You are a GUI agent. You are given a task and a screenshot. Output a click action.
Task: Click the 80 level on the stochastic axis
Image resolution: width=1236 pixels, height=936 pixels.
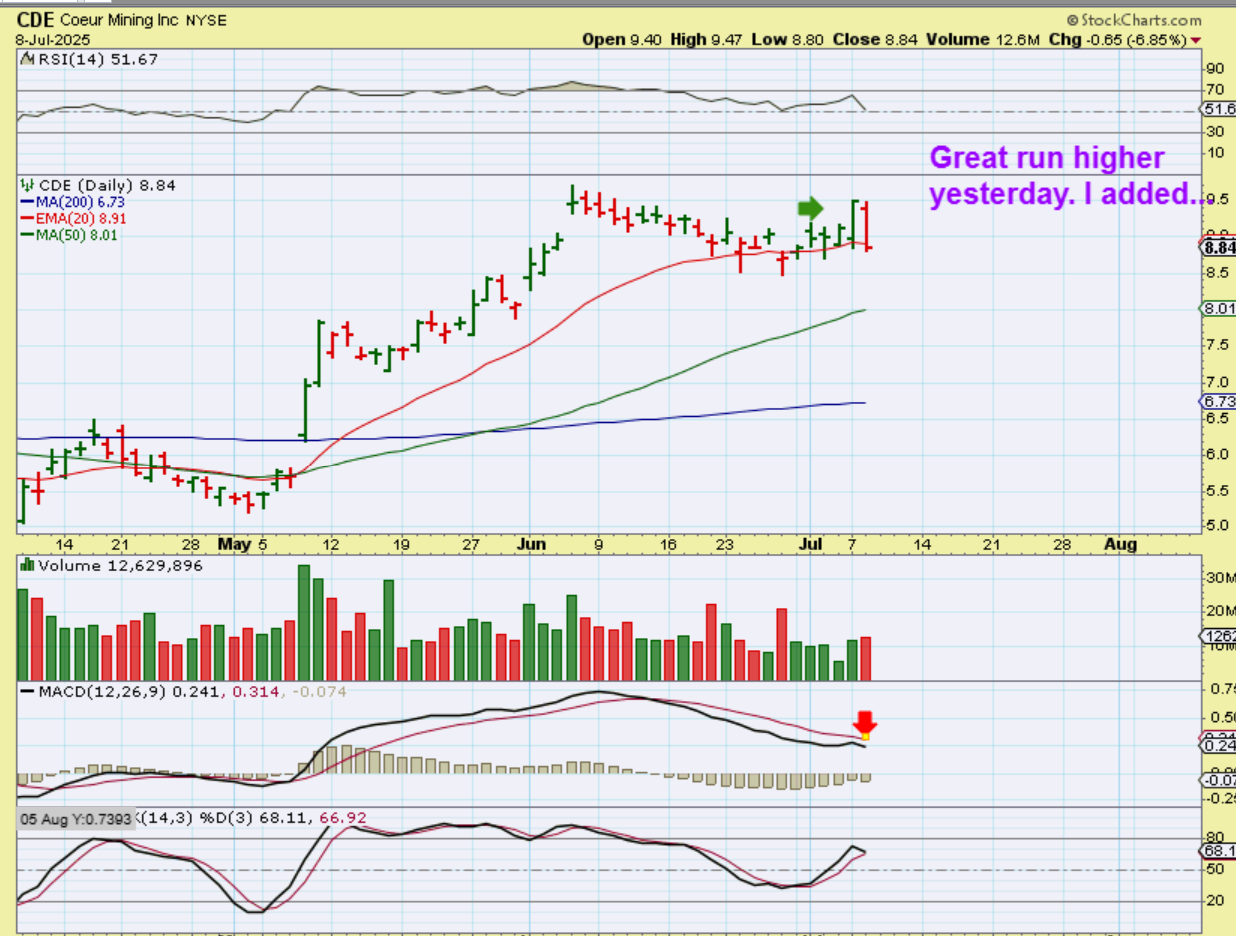click(1215, 839)
